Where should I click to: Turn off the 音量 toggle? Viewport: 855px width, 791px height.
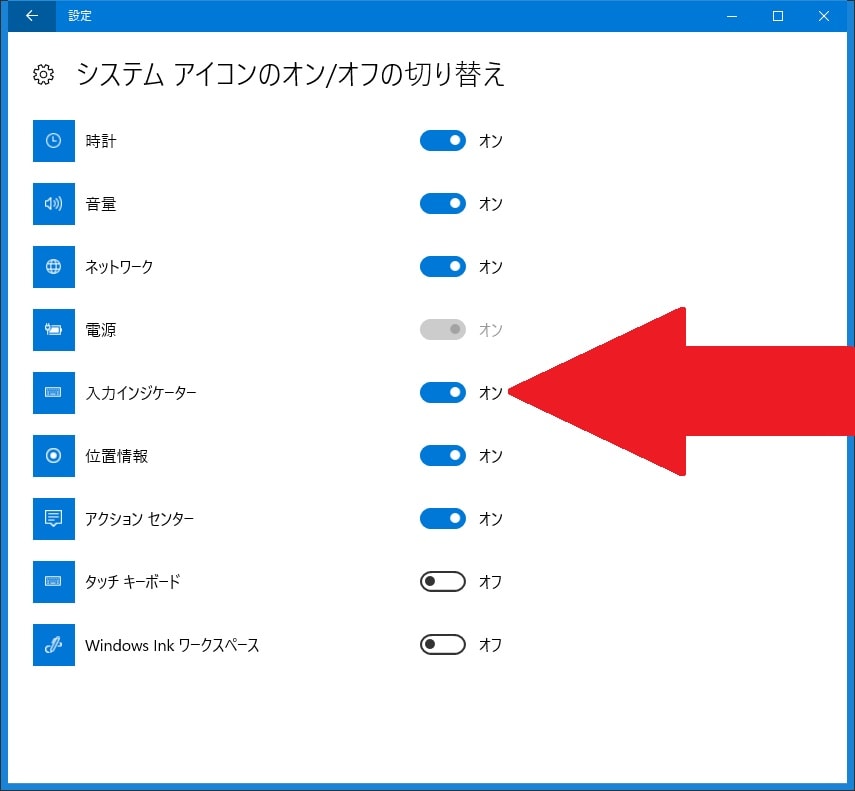443,204
